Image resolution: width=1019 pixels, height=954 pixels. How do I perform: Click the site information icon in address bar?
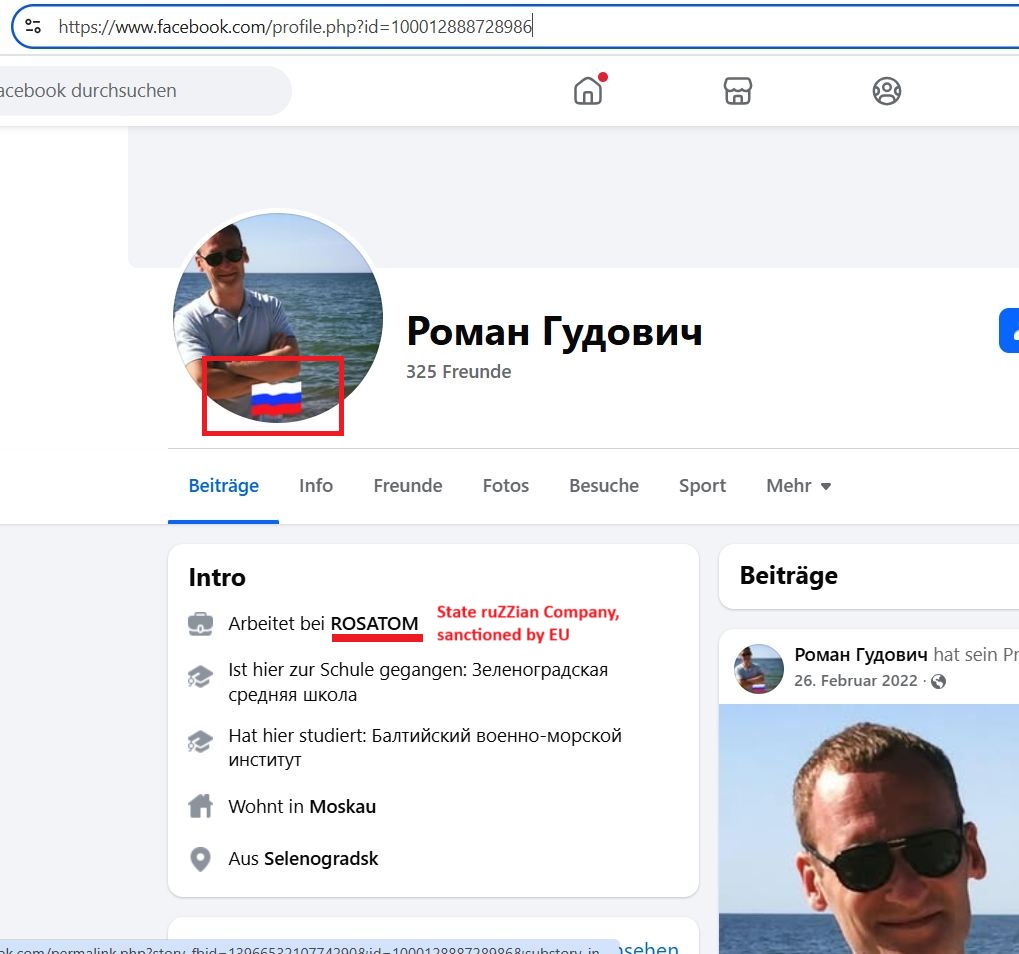(33, 27)
